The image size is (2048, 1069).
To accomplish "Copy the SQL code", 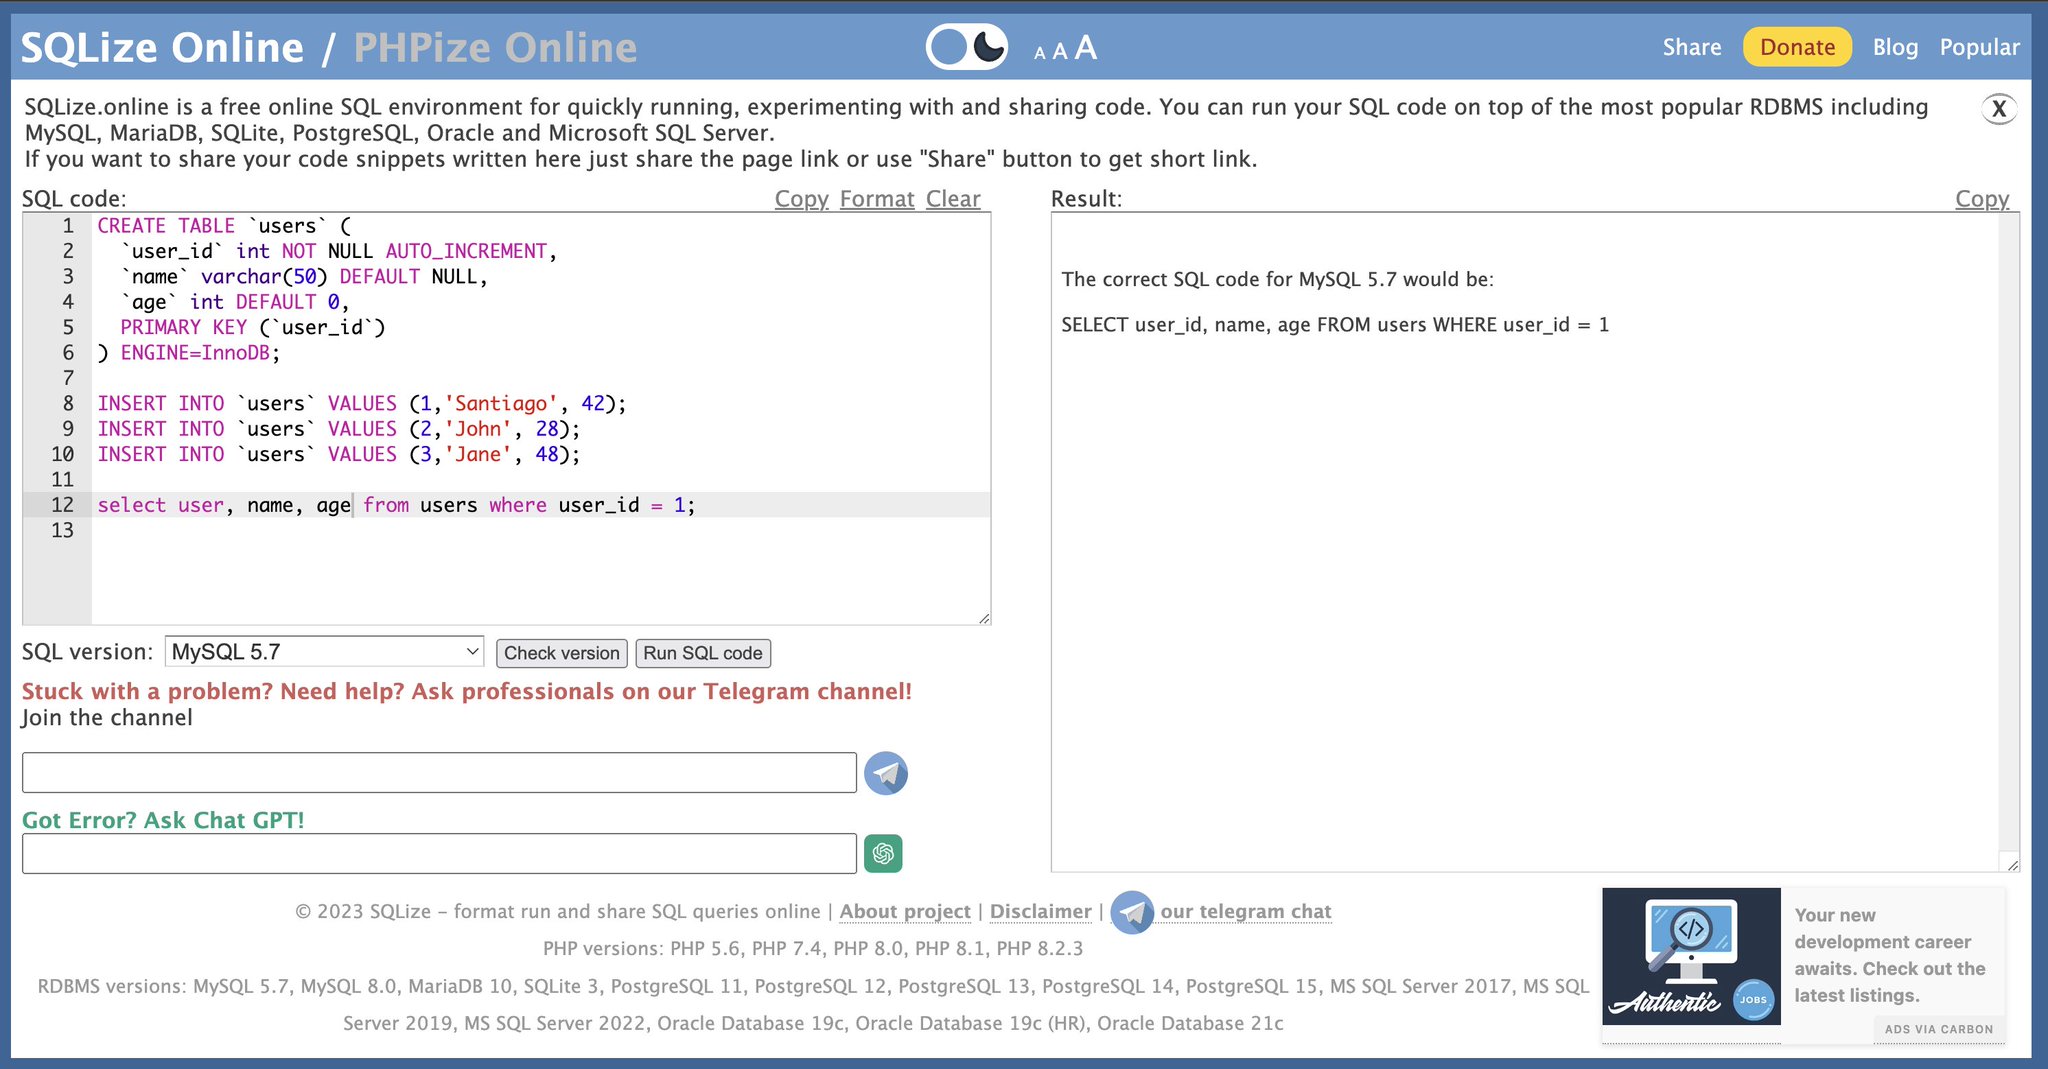I will tap(801, 199).
